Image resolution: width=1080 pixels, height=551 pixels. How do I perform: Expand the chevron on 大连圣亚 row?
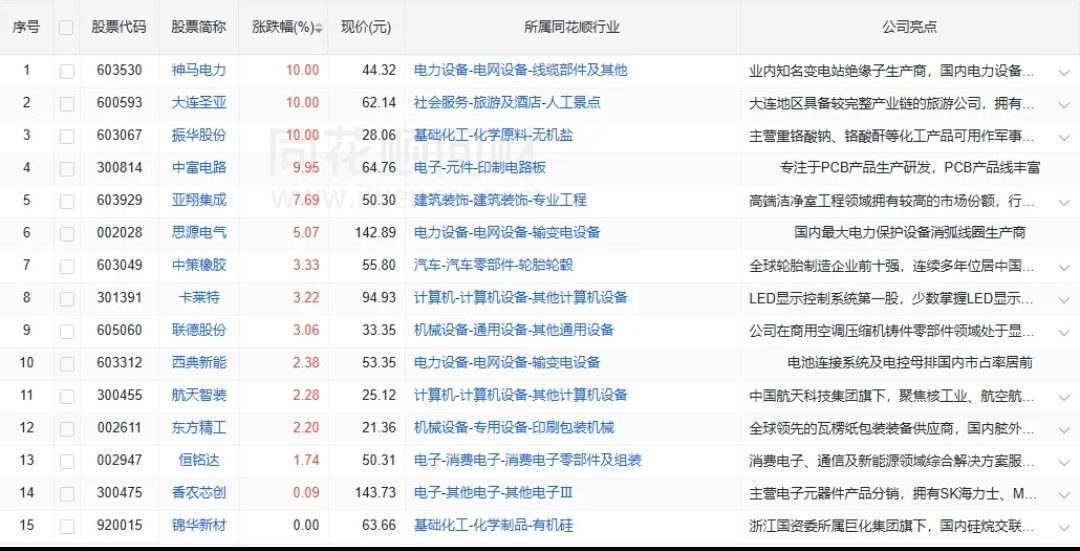[x=1063, y=103]
